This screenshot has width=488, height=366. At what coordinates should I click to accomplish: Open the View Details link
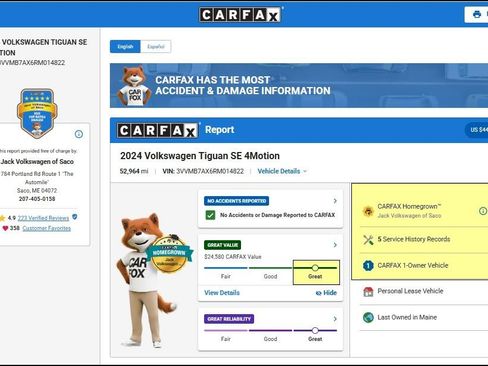[222, 293]
